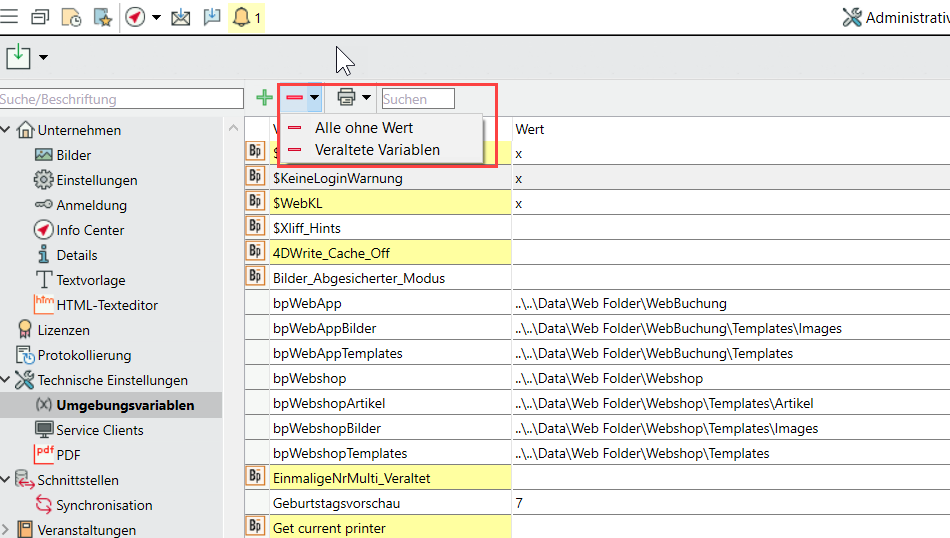Open Service Clients in the sidebar
Image resolution: width=950 pixels, height=538 pixels.
(x=99, y=430)
